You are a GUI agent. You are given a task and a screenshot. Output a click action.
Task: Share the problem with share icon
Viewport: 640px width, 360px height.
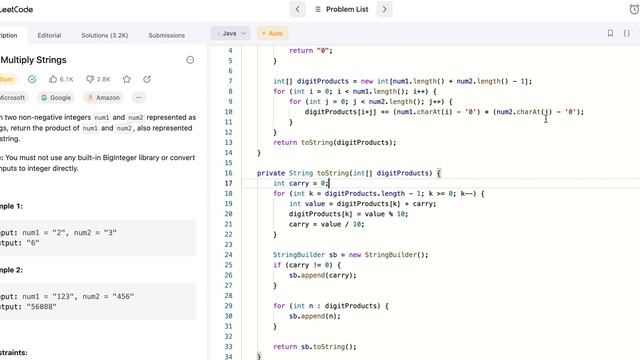(147, 79)
